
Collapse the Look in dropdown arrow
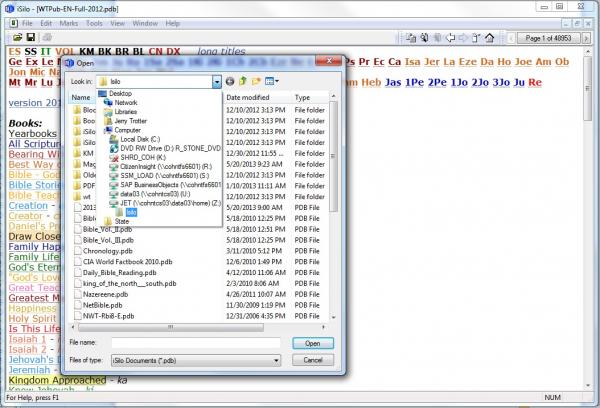tap(216, 80)
